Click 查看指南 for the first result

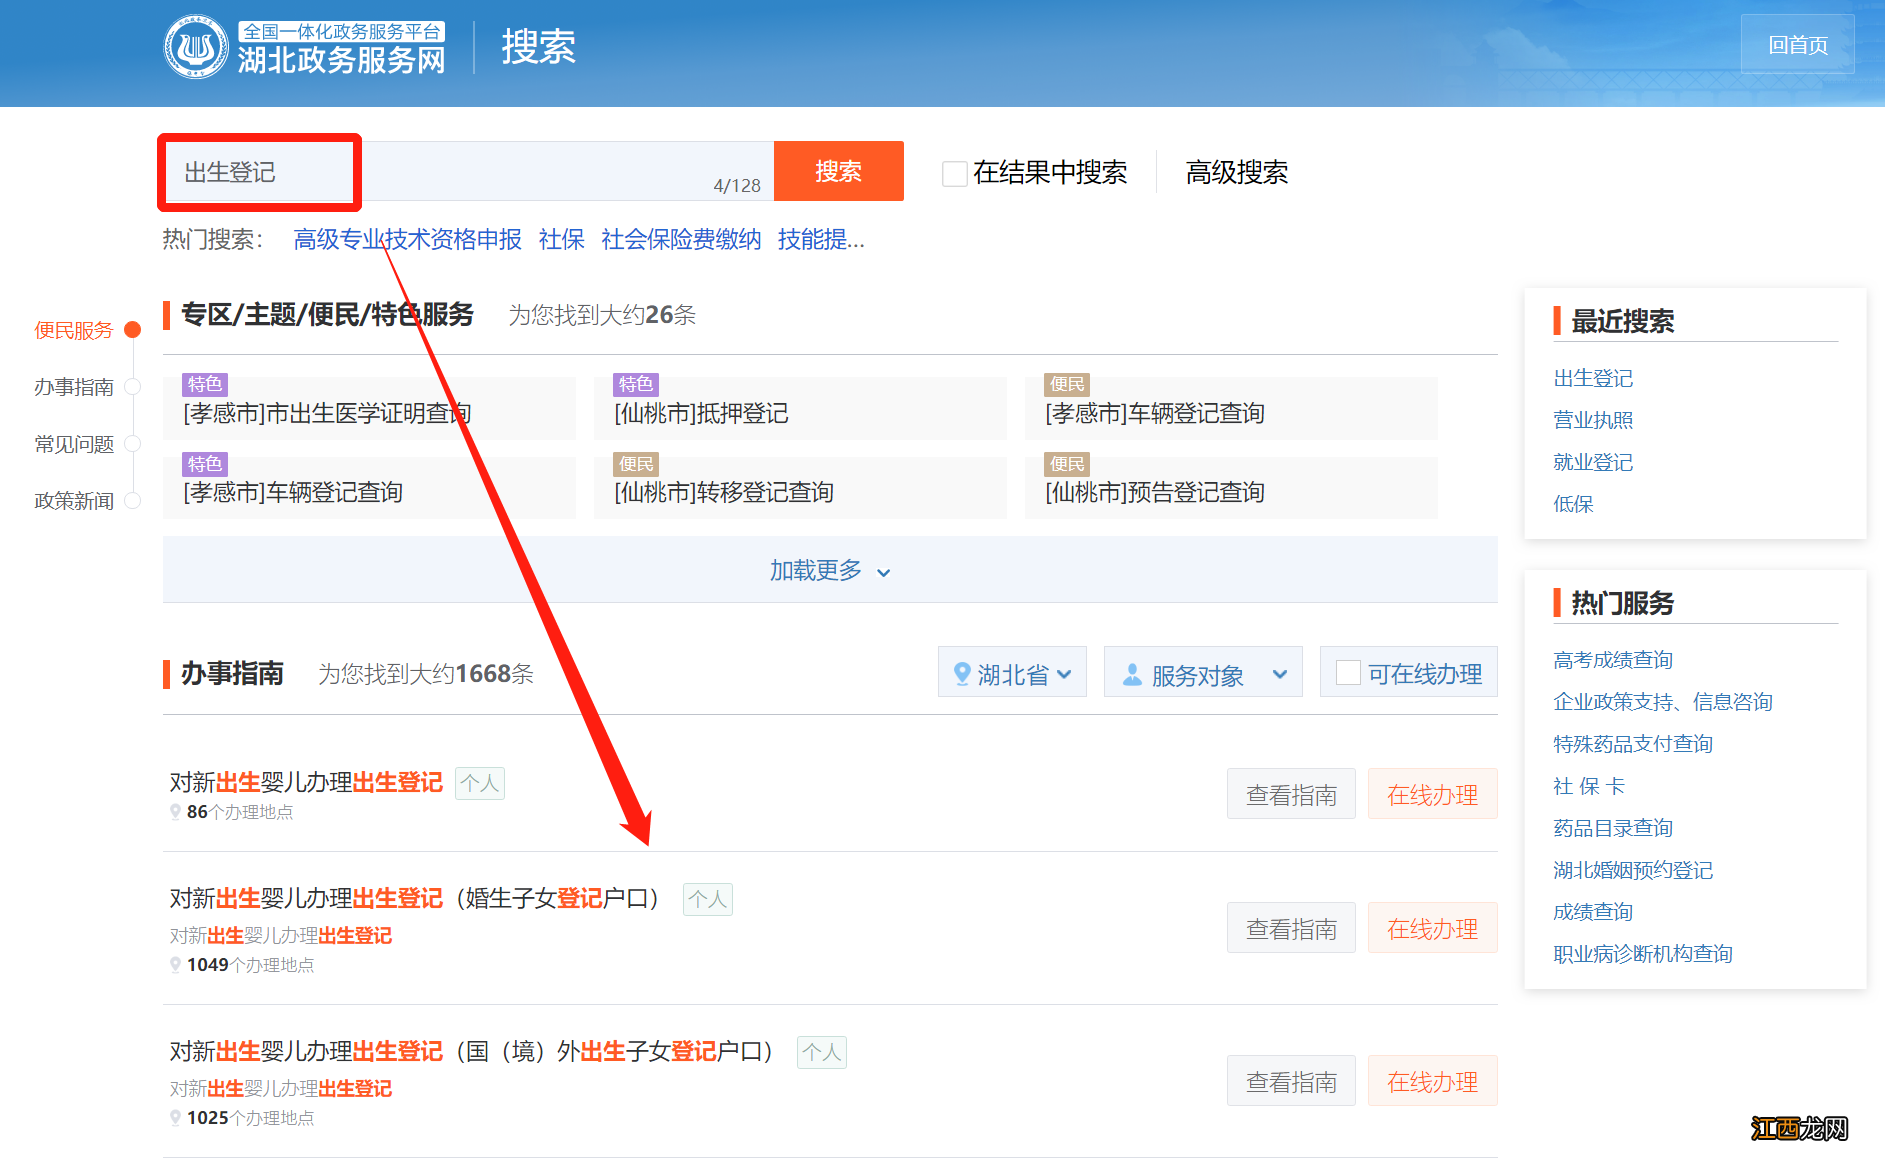[x=1290, y=793]
